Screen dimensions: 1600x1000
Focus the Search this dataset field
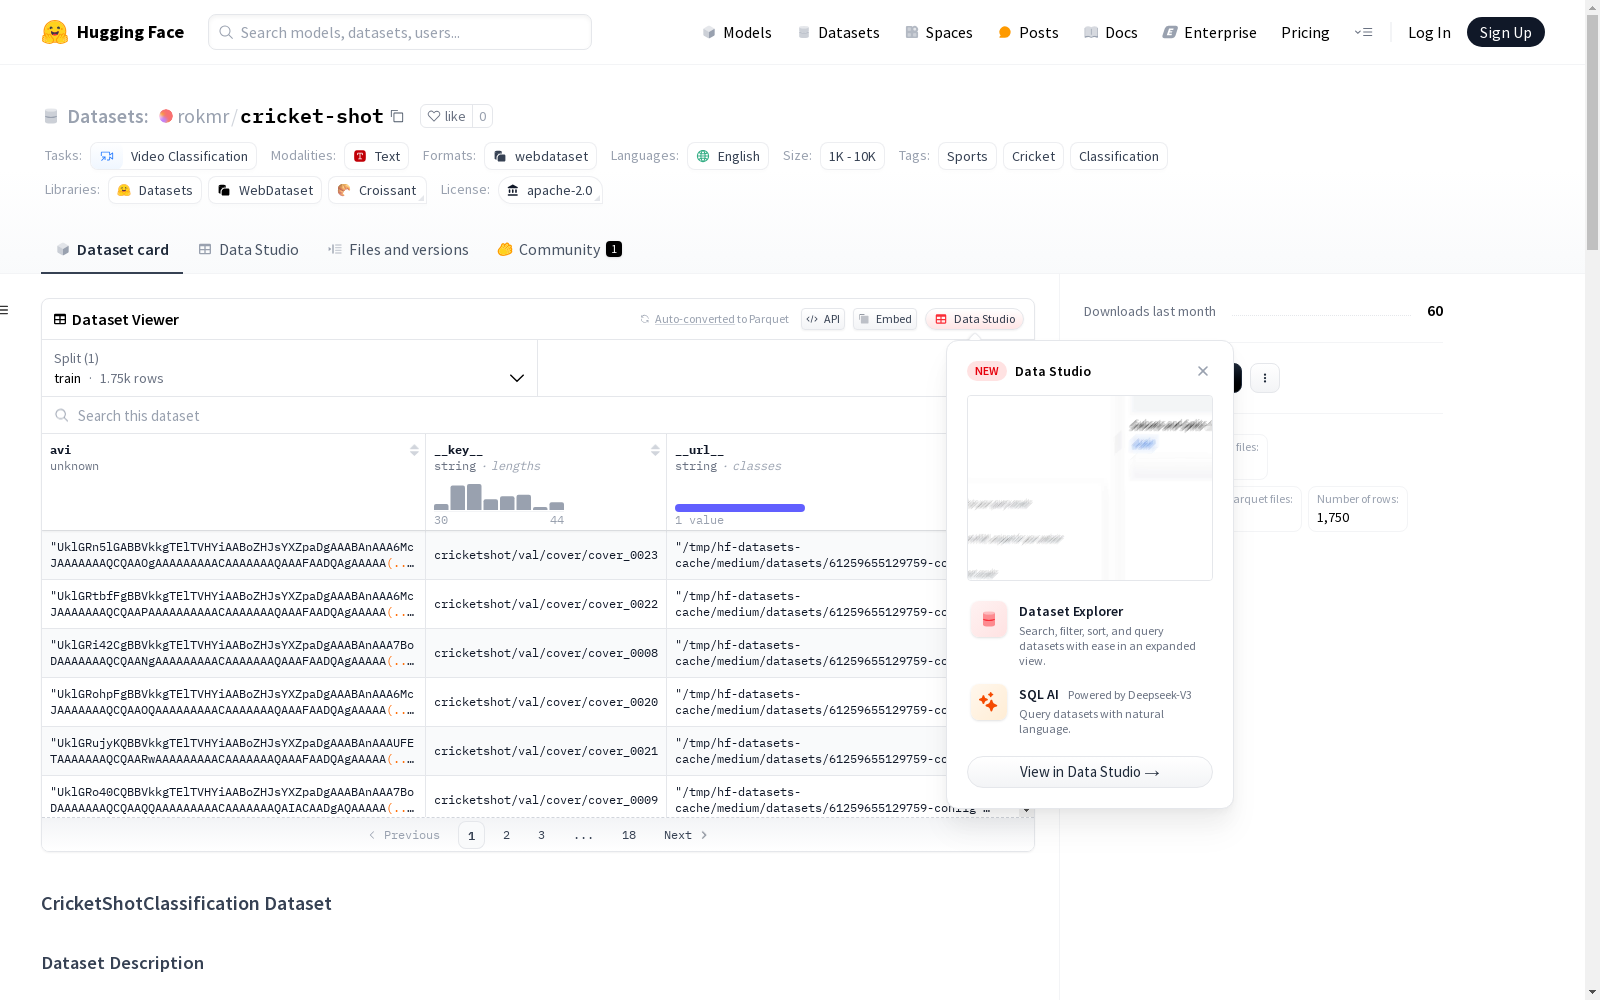tap(495, 415)
